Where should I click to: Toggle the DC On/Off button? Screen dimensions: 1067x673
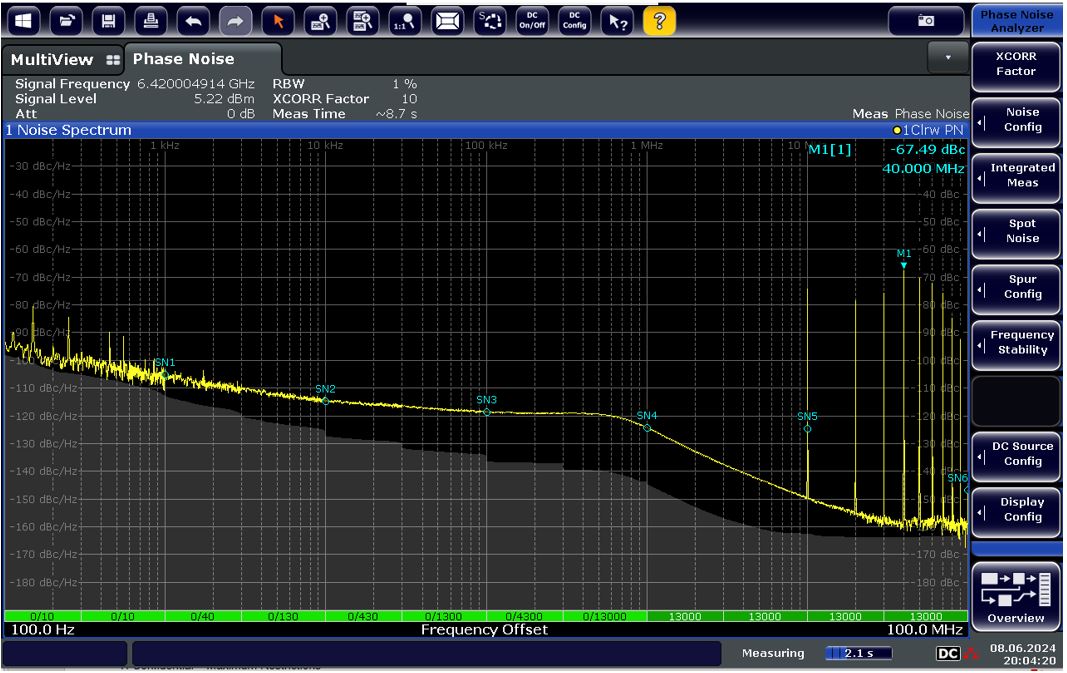coord(532,20)
